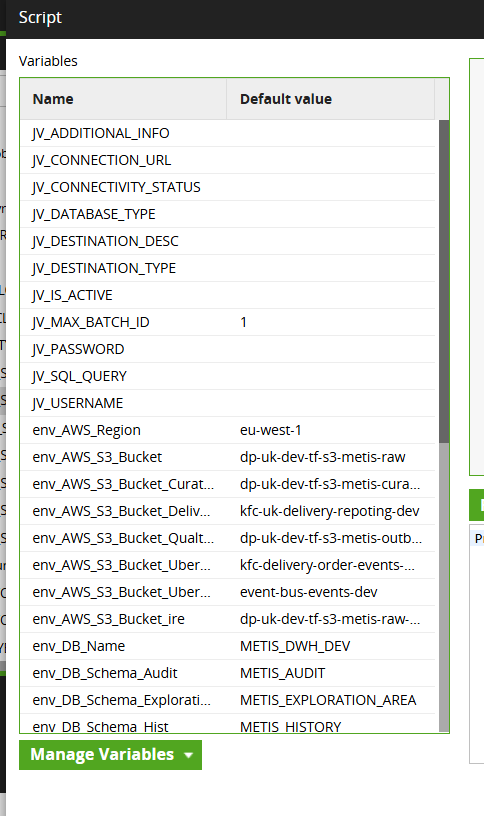
Task: Select the JV_ADDITIONAL_INFO variable row
Action: [227, 133]
